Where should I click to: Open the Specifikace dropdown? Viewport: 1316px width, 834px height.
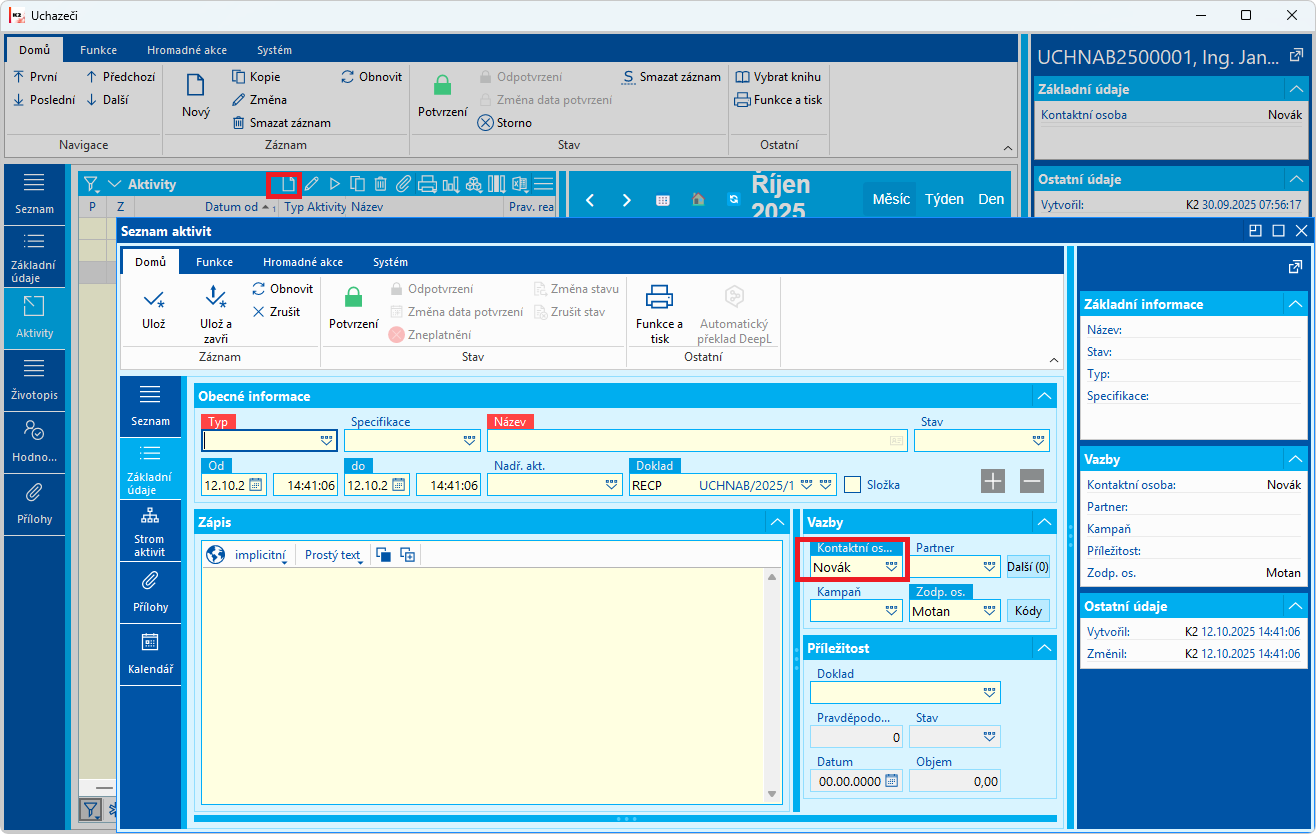click(470, 440)
